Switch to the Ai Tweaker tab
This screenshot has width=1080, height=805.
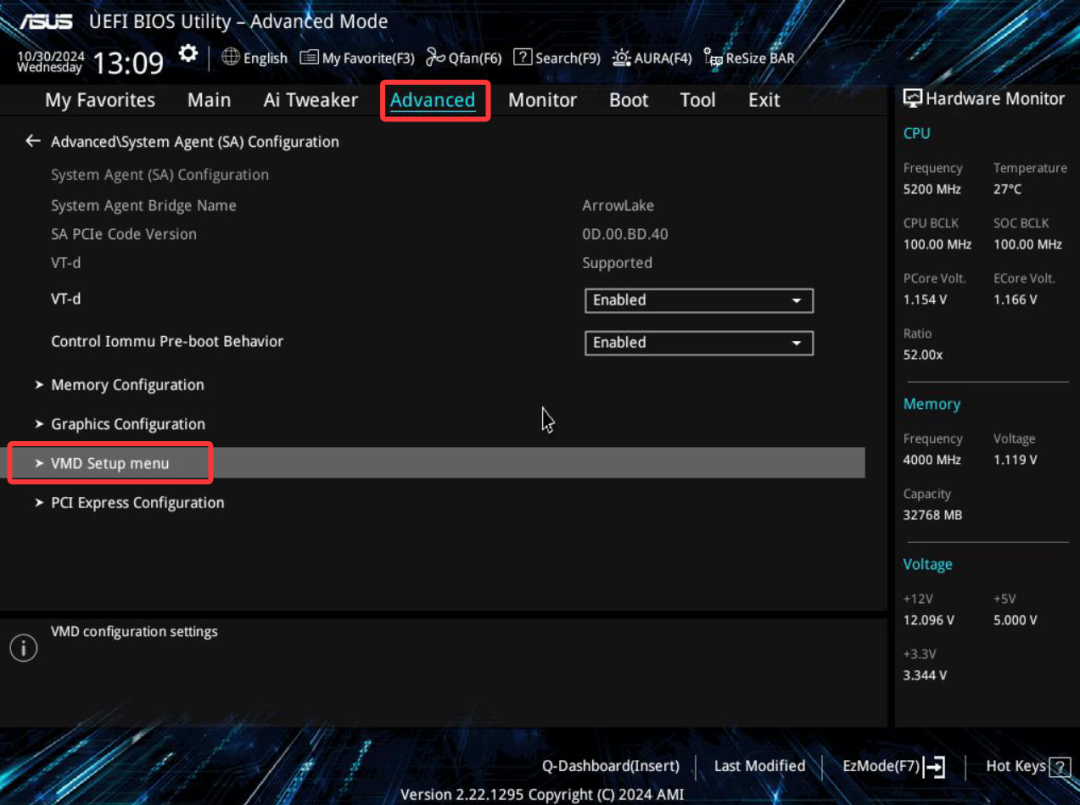pyautogui.click(x=310, y=100)
